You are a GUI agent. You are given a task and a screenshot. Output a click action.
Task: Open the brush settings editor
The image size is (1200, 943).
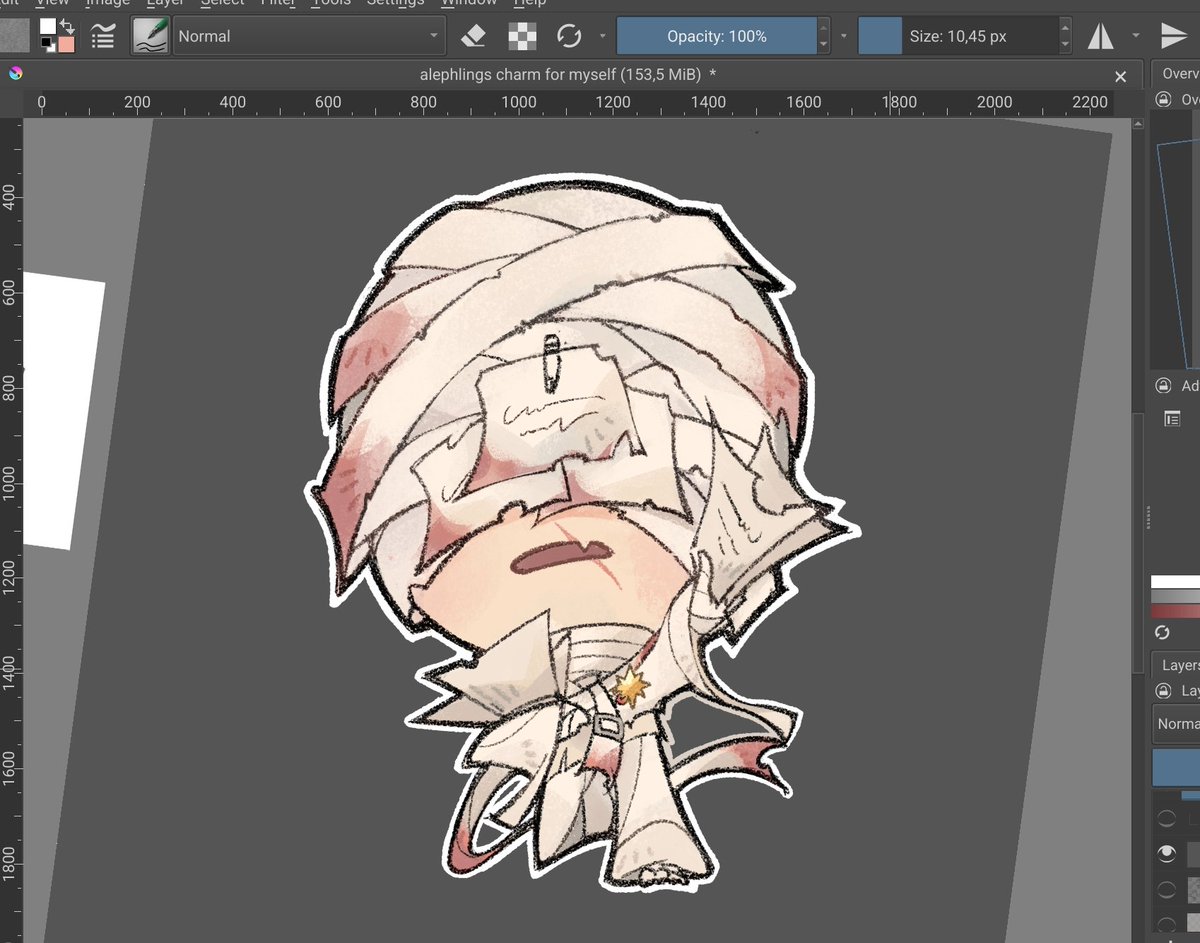tap(102, 36)
